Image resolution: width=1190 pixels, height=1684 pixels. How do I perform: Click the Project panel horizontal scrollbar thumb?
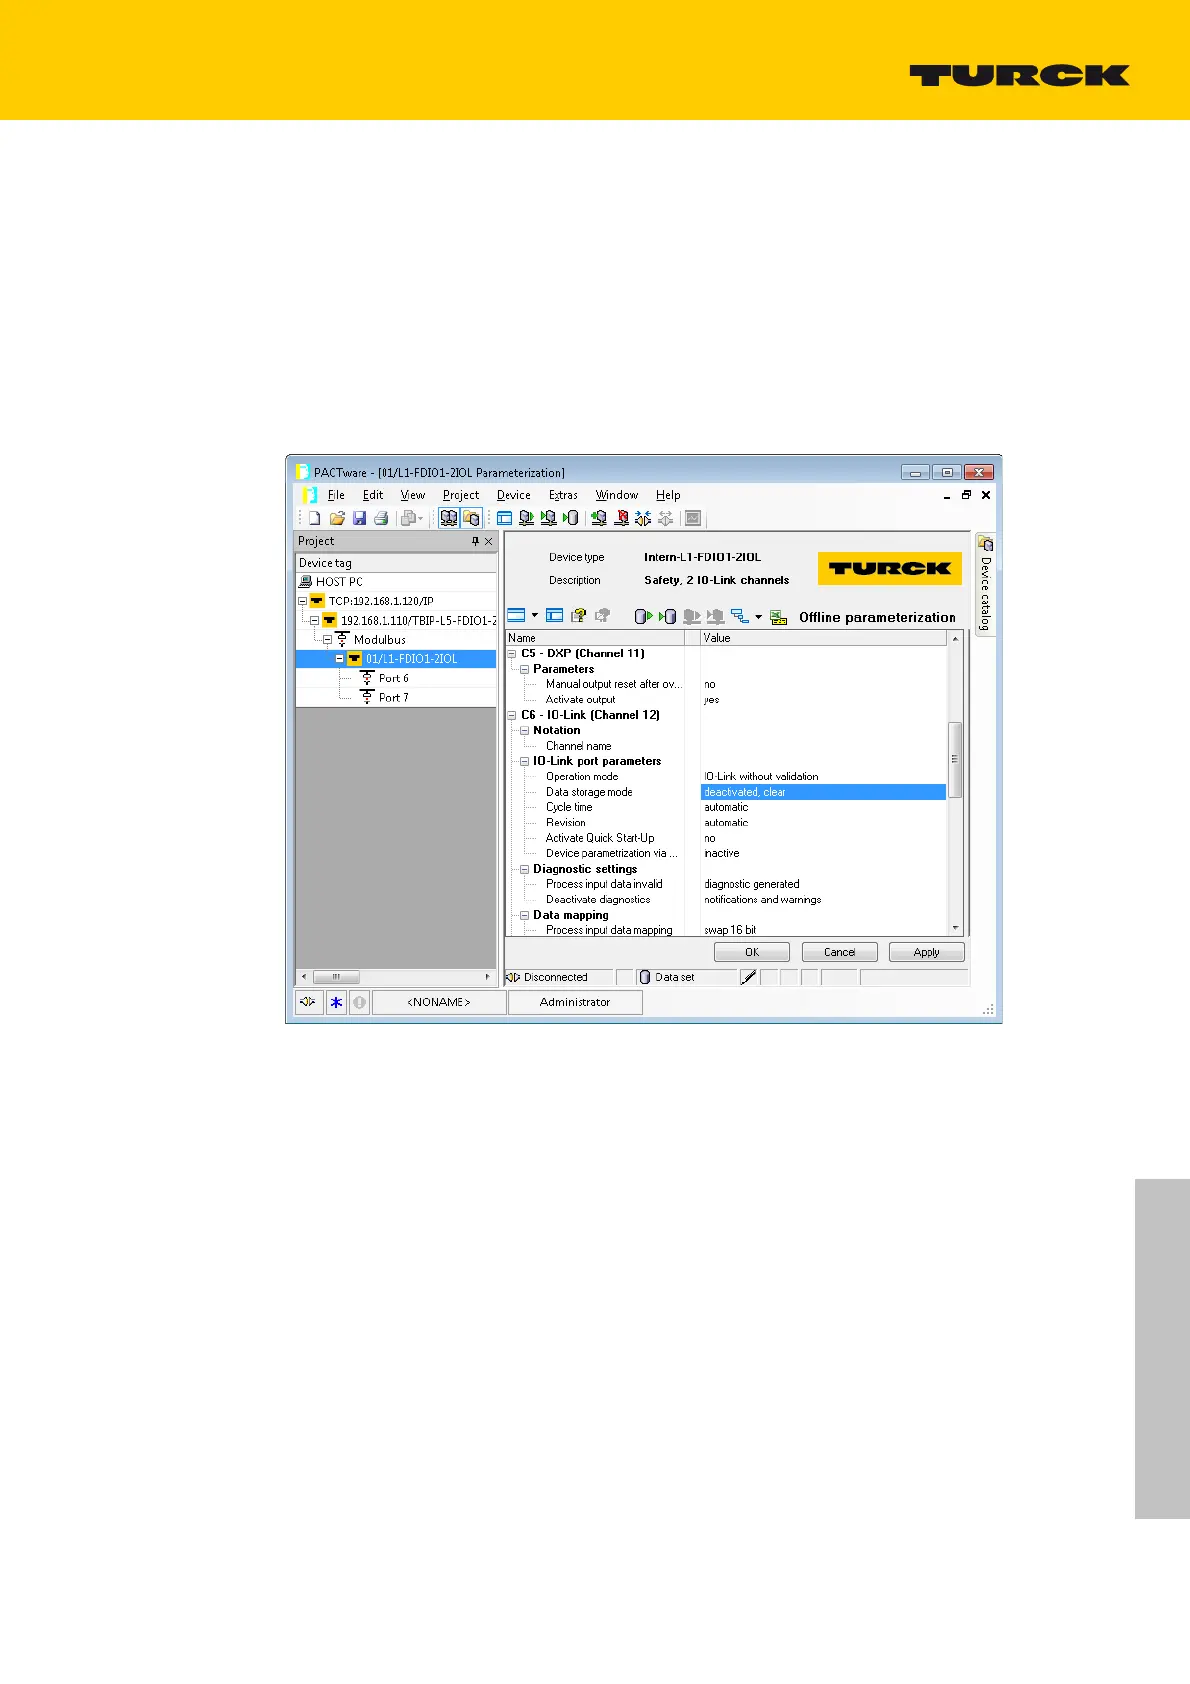(336, 977)
